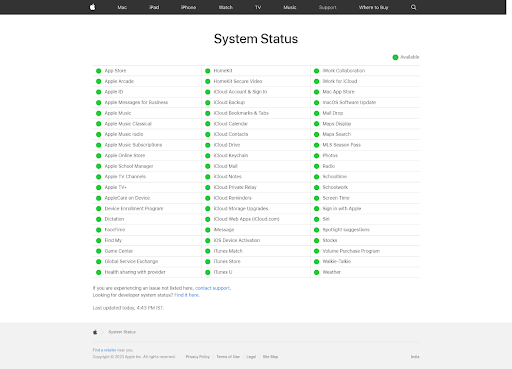
Task: Click the status dot for Photos
Action: 317,156
